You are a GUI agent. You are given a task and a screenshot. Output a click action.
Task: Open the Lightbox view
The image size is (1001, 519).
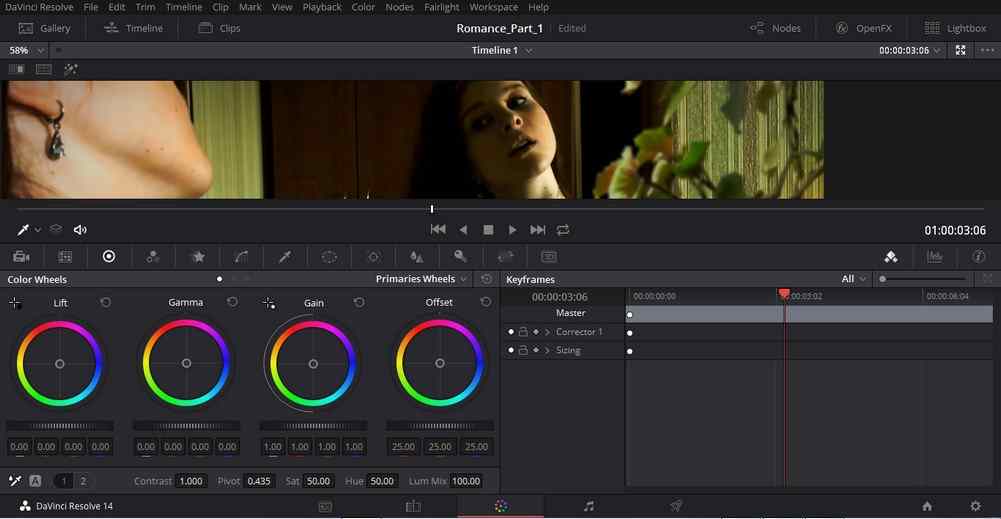(956, 28)
